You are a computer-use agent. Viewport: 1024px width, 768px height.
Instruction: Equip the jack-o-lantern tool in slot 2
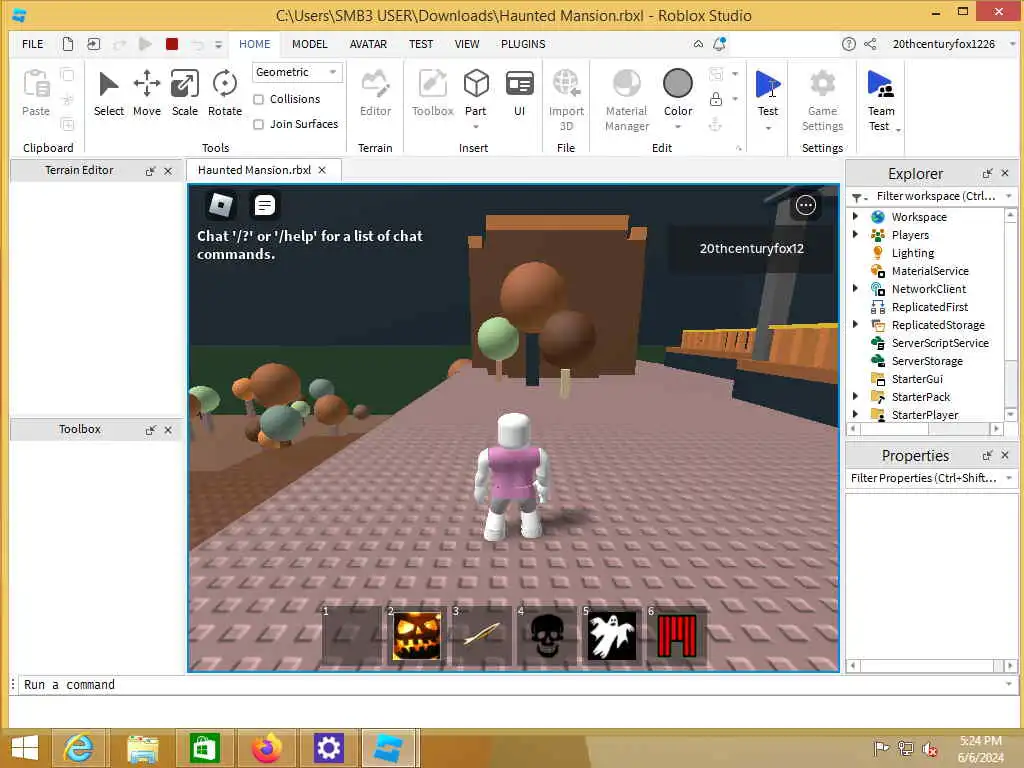417,635
